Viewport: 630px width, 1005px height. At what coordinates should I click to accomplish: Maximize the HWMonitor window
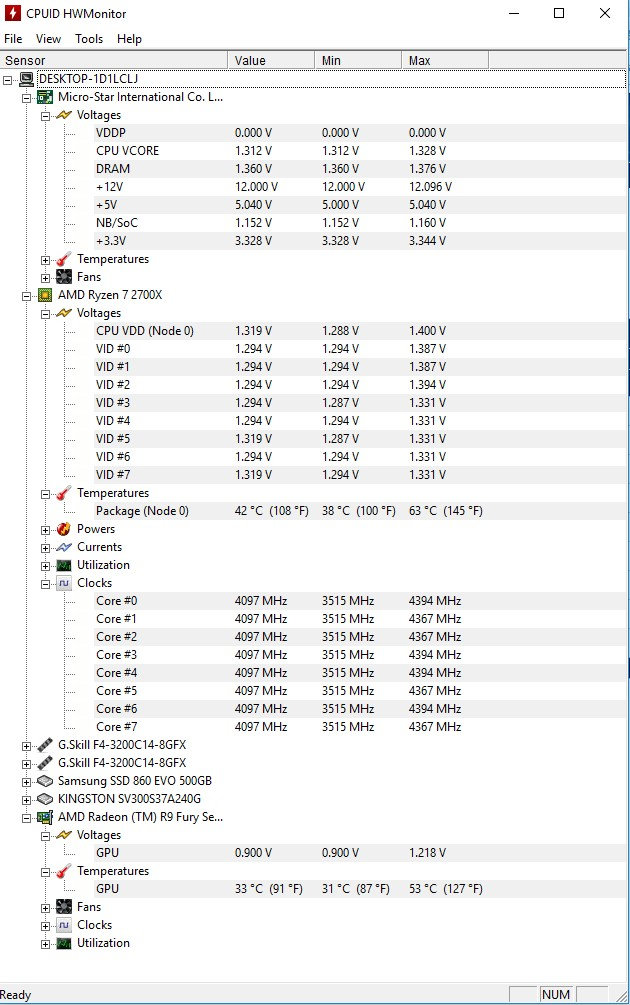559,13
